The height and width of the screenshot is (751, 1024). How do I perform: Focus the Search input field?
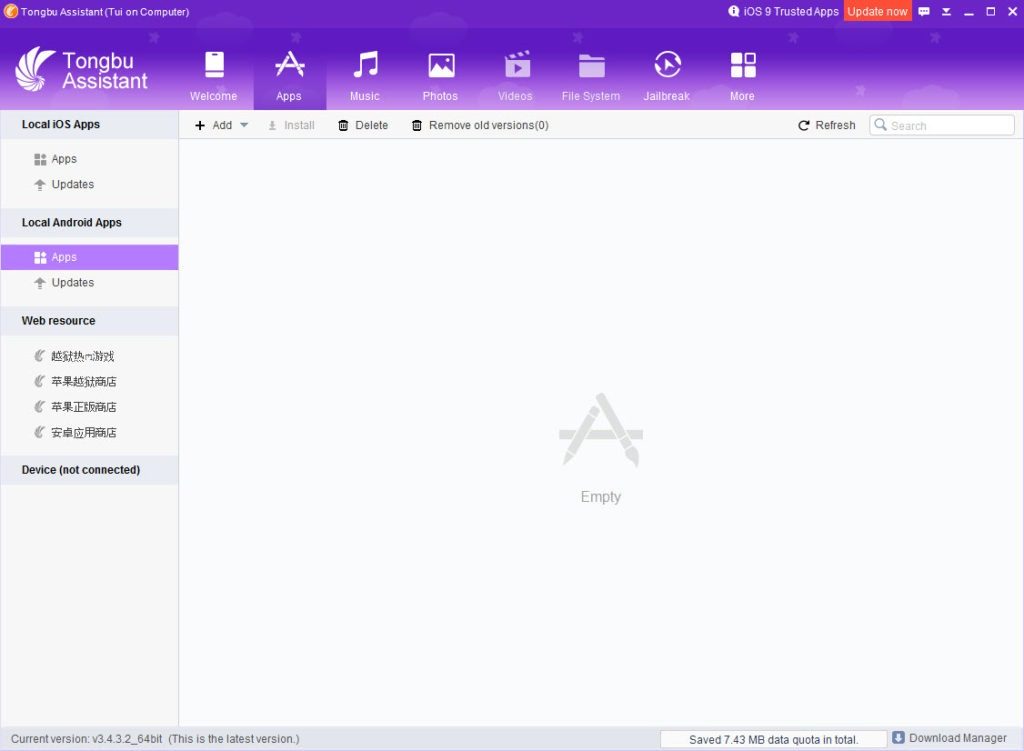pos(942,125)
